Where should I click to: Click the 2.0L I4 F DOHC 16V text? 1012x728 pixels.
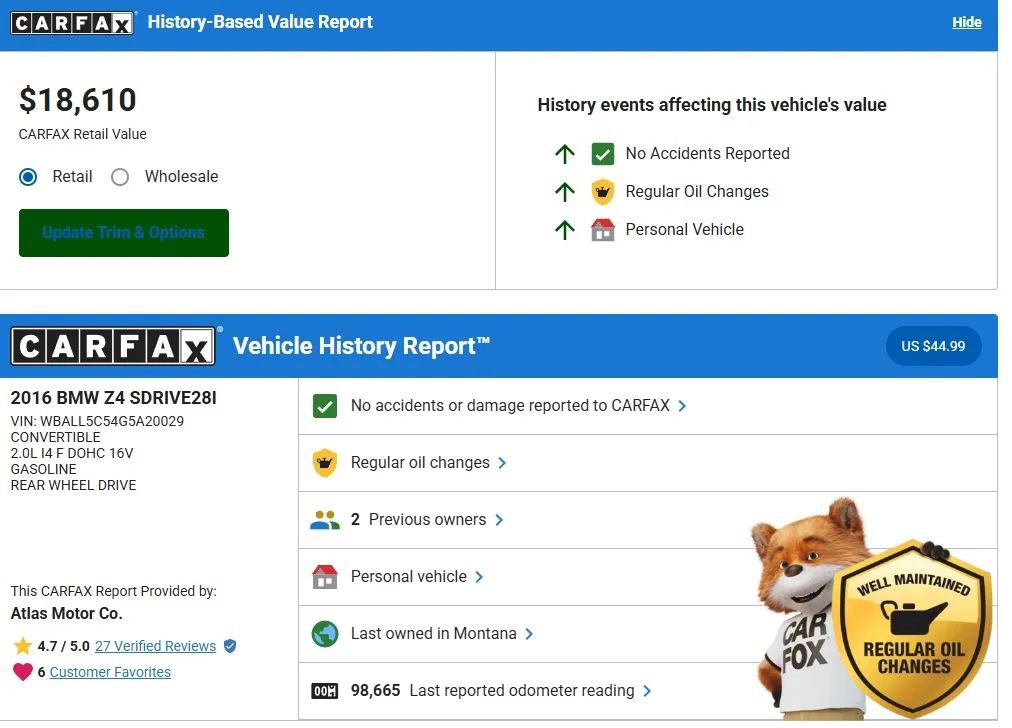tap(72, 453)
